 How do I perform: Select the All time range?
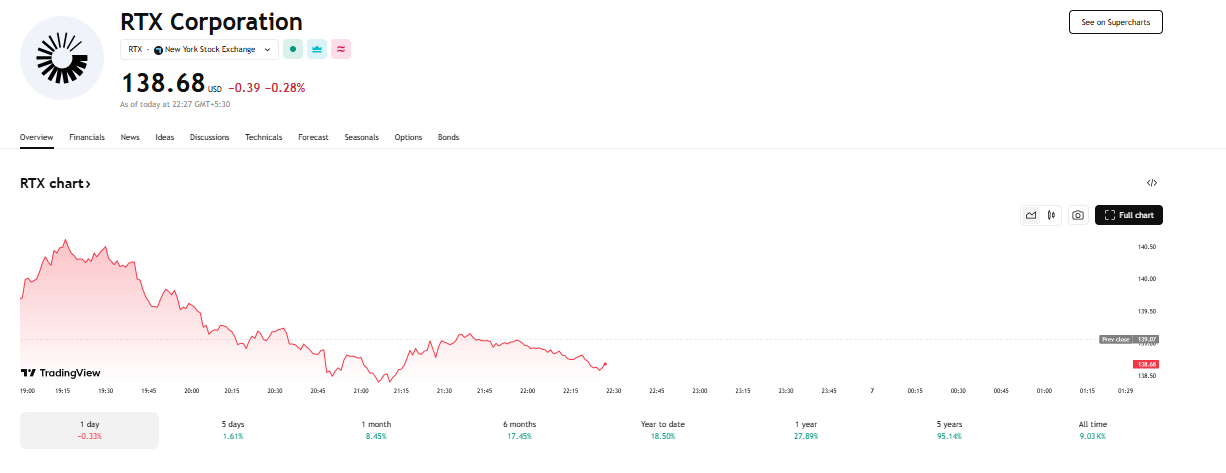coord(1093,430)
